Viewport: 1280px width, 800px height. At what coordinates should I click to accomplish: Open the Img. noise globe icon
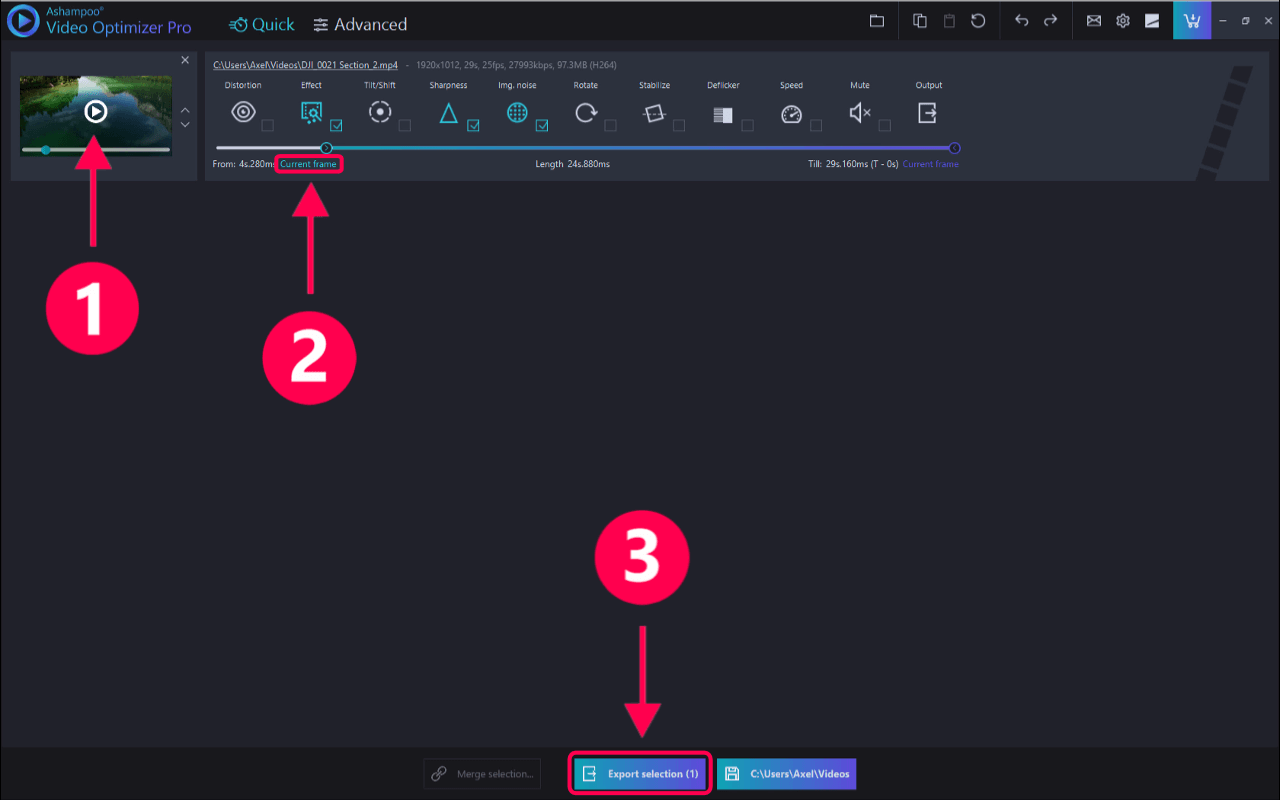(517, 113)
